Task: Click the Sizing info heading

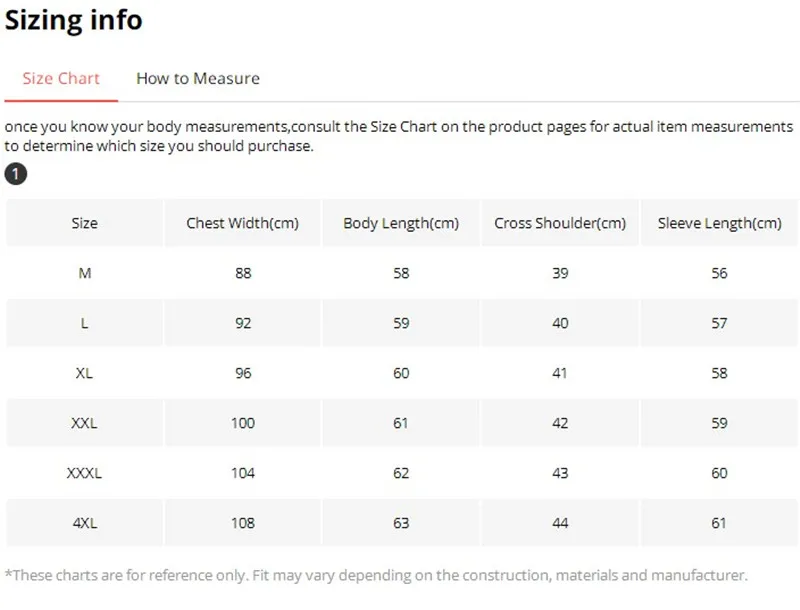Action: click(x=74, y=20)
